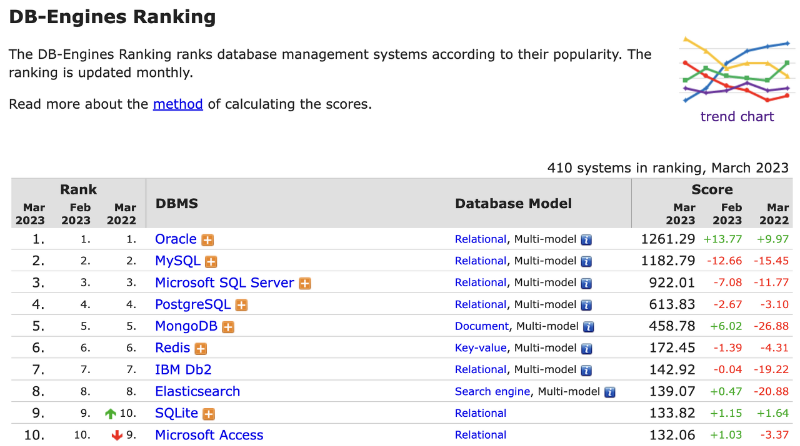Click the plus icon beside Microsoft SQL Server

pos(305,283)
